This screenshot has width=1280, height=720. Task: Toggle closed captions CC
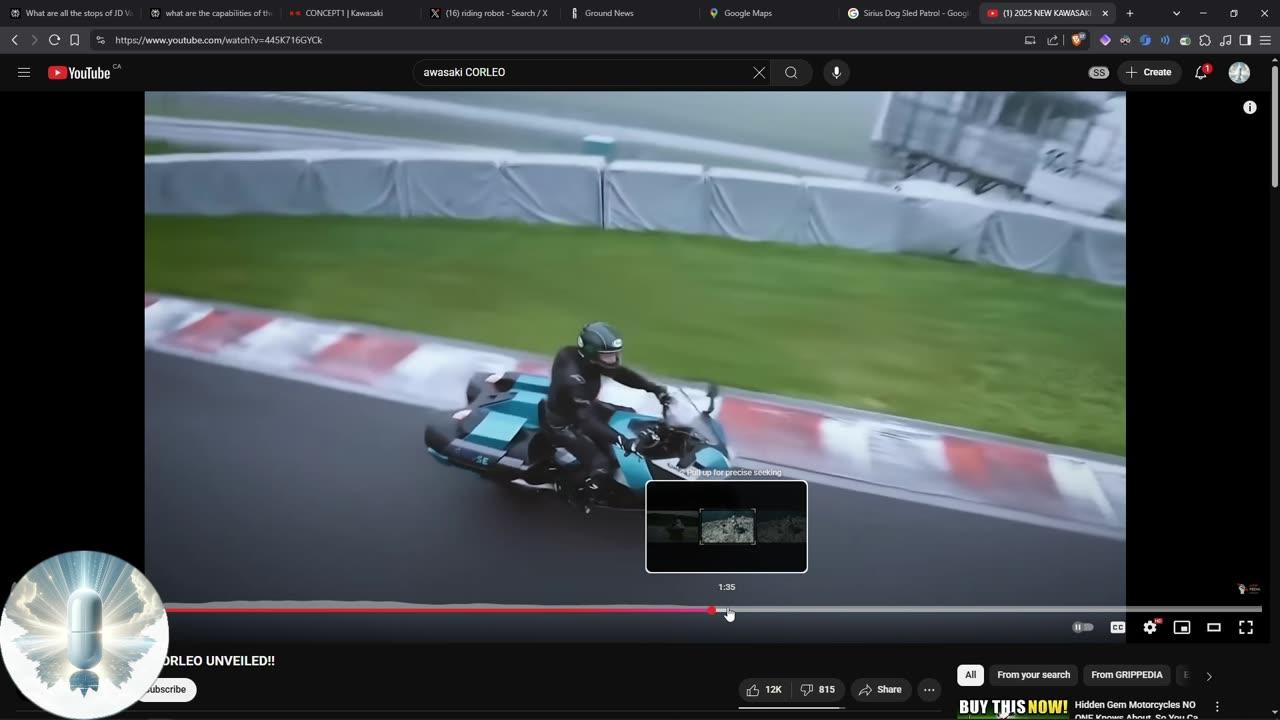[1118, 627]
